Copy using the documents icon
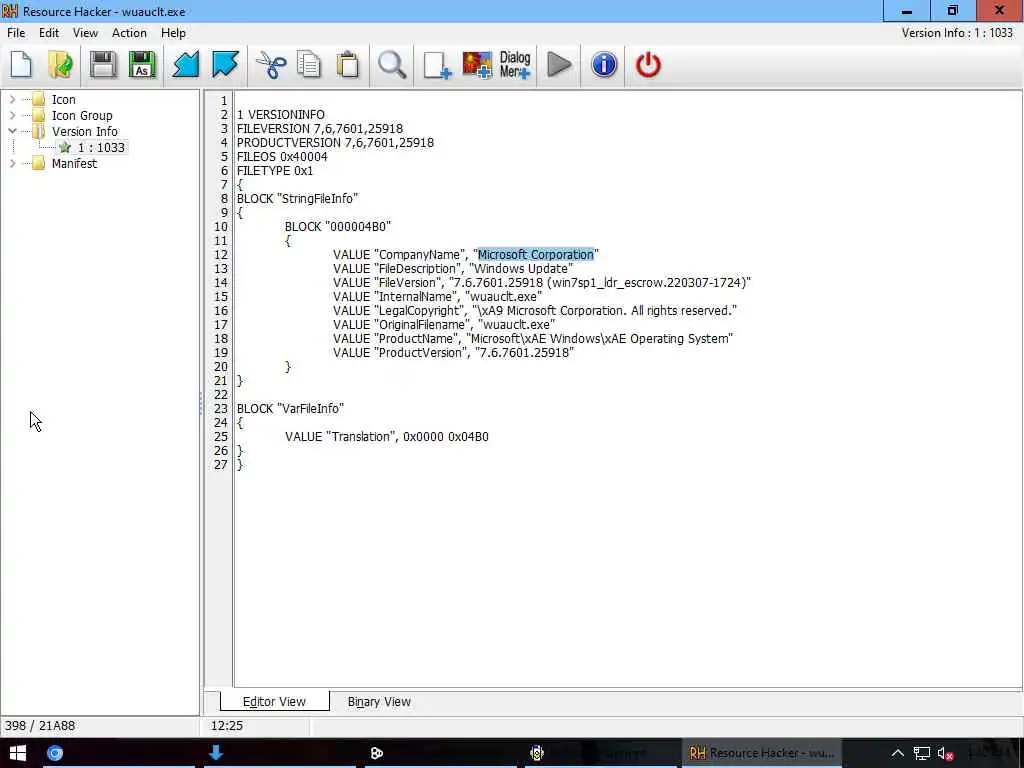The image size is (1024, 768). coord(309,65)
